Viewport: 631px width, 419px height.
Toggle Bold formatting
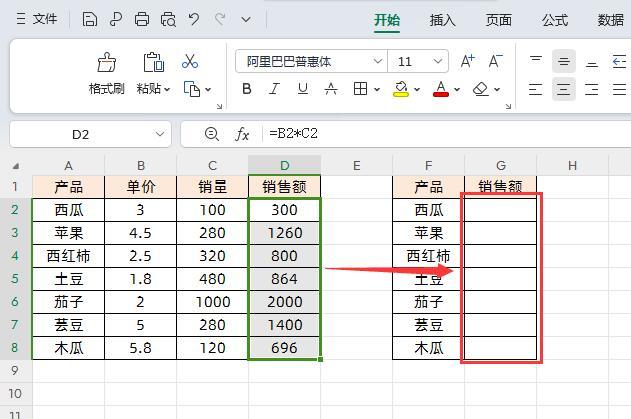click(247, 89)
